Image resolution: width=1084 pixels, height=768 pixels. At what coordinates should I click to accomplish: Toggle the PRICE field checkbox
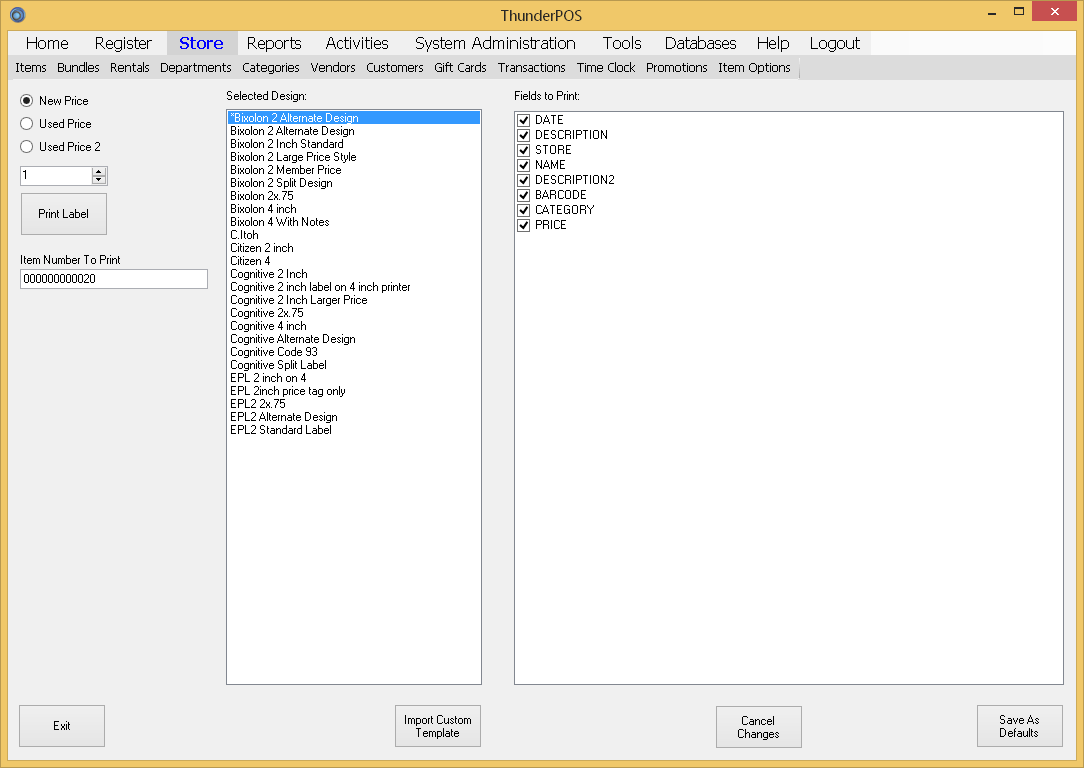click(524, 225)
